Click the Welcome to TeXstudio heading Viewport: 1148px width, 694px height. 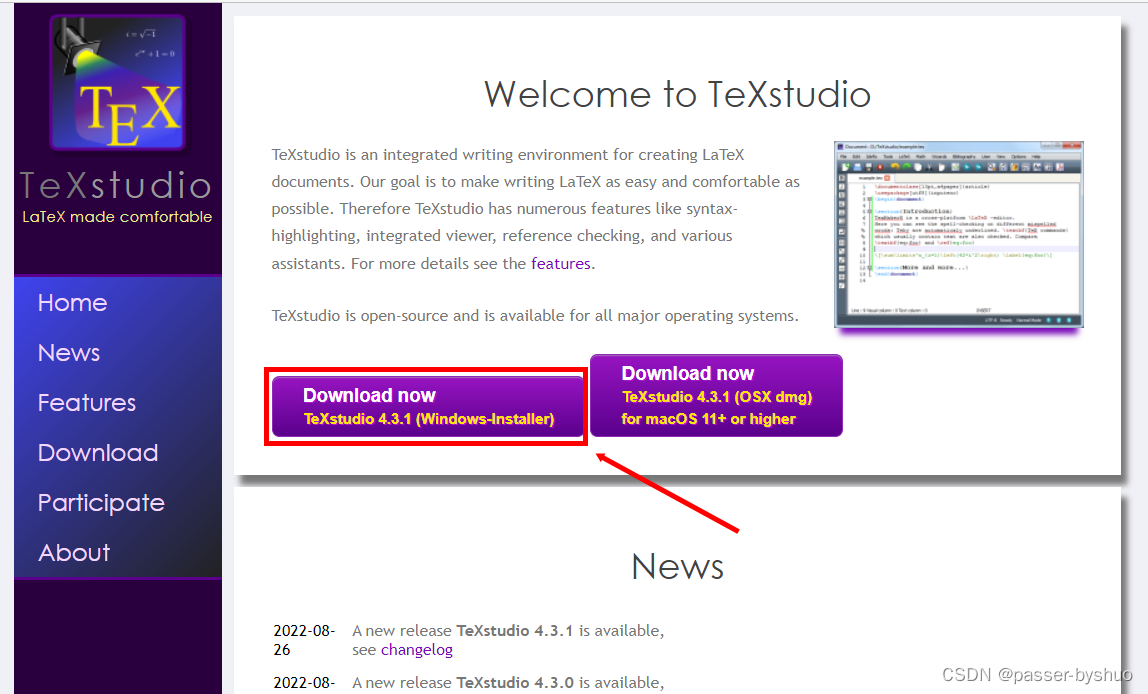[x=677, y=94]
